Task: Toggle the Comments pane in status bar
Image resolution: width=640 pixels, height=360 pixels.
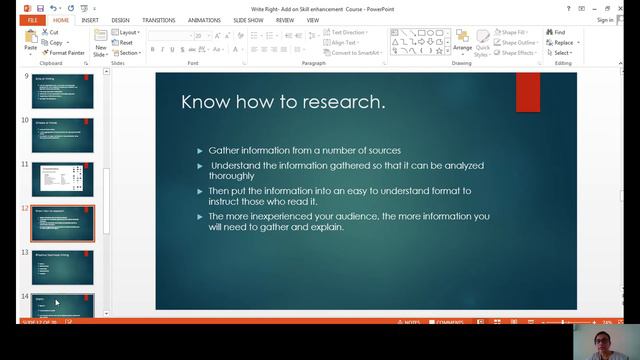Action: click(x=447, y=322)
